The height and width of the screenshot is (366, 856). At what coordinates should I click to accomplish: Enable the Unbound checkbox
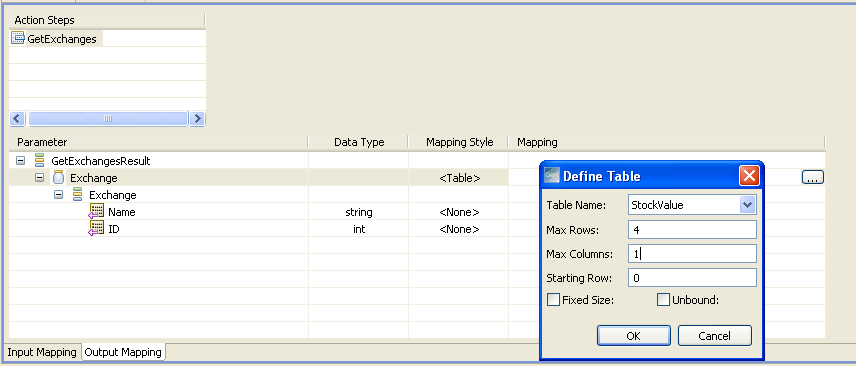(x=663, y=299)
